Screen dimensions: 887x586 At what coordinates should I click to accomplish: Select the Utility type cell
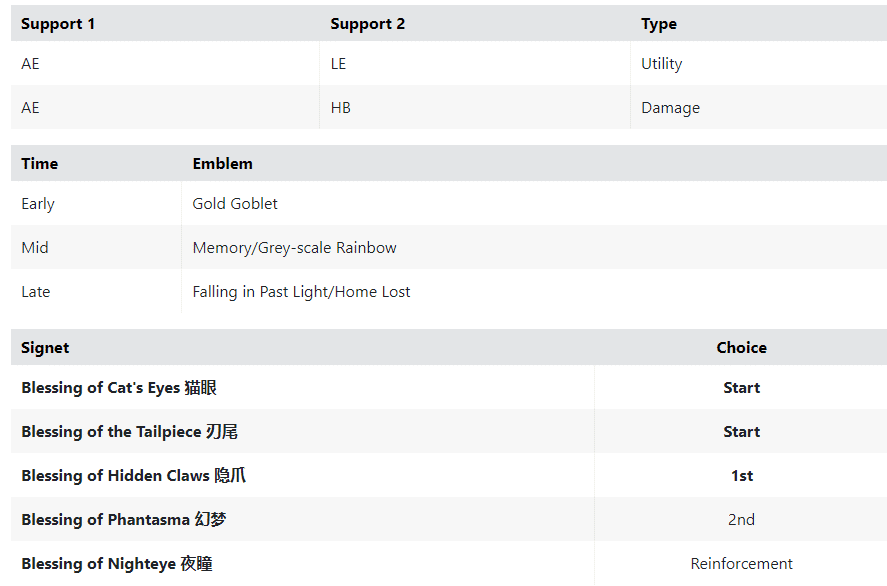click(x=661, y=64)
